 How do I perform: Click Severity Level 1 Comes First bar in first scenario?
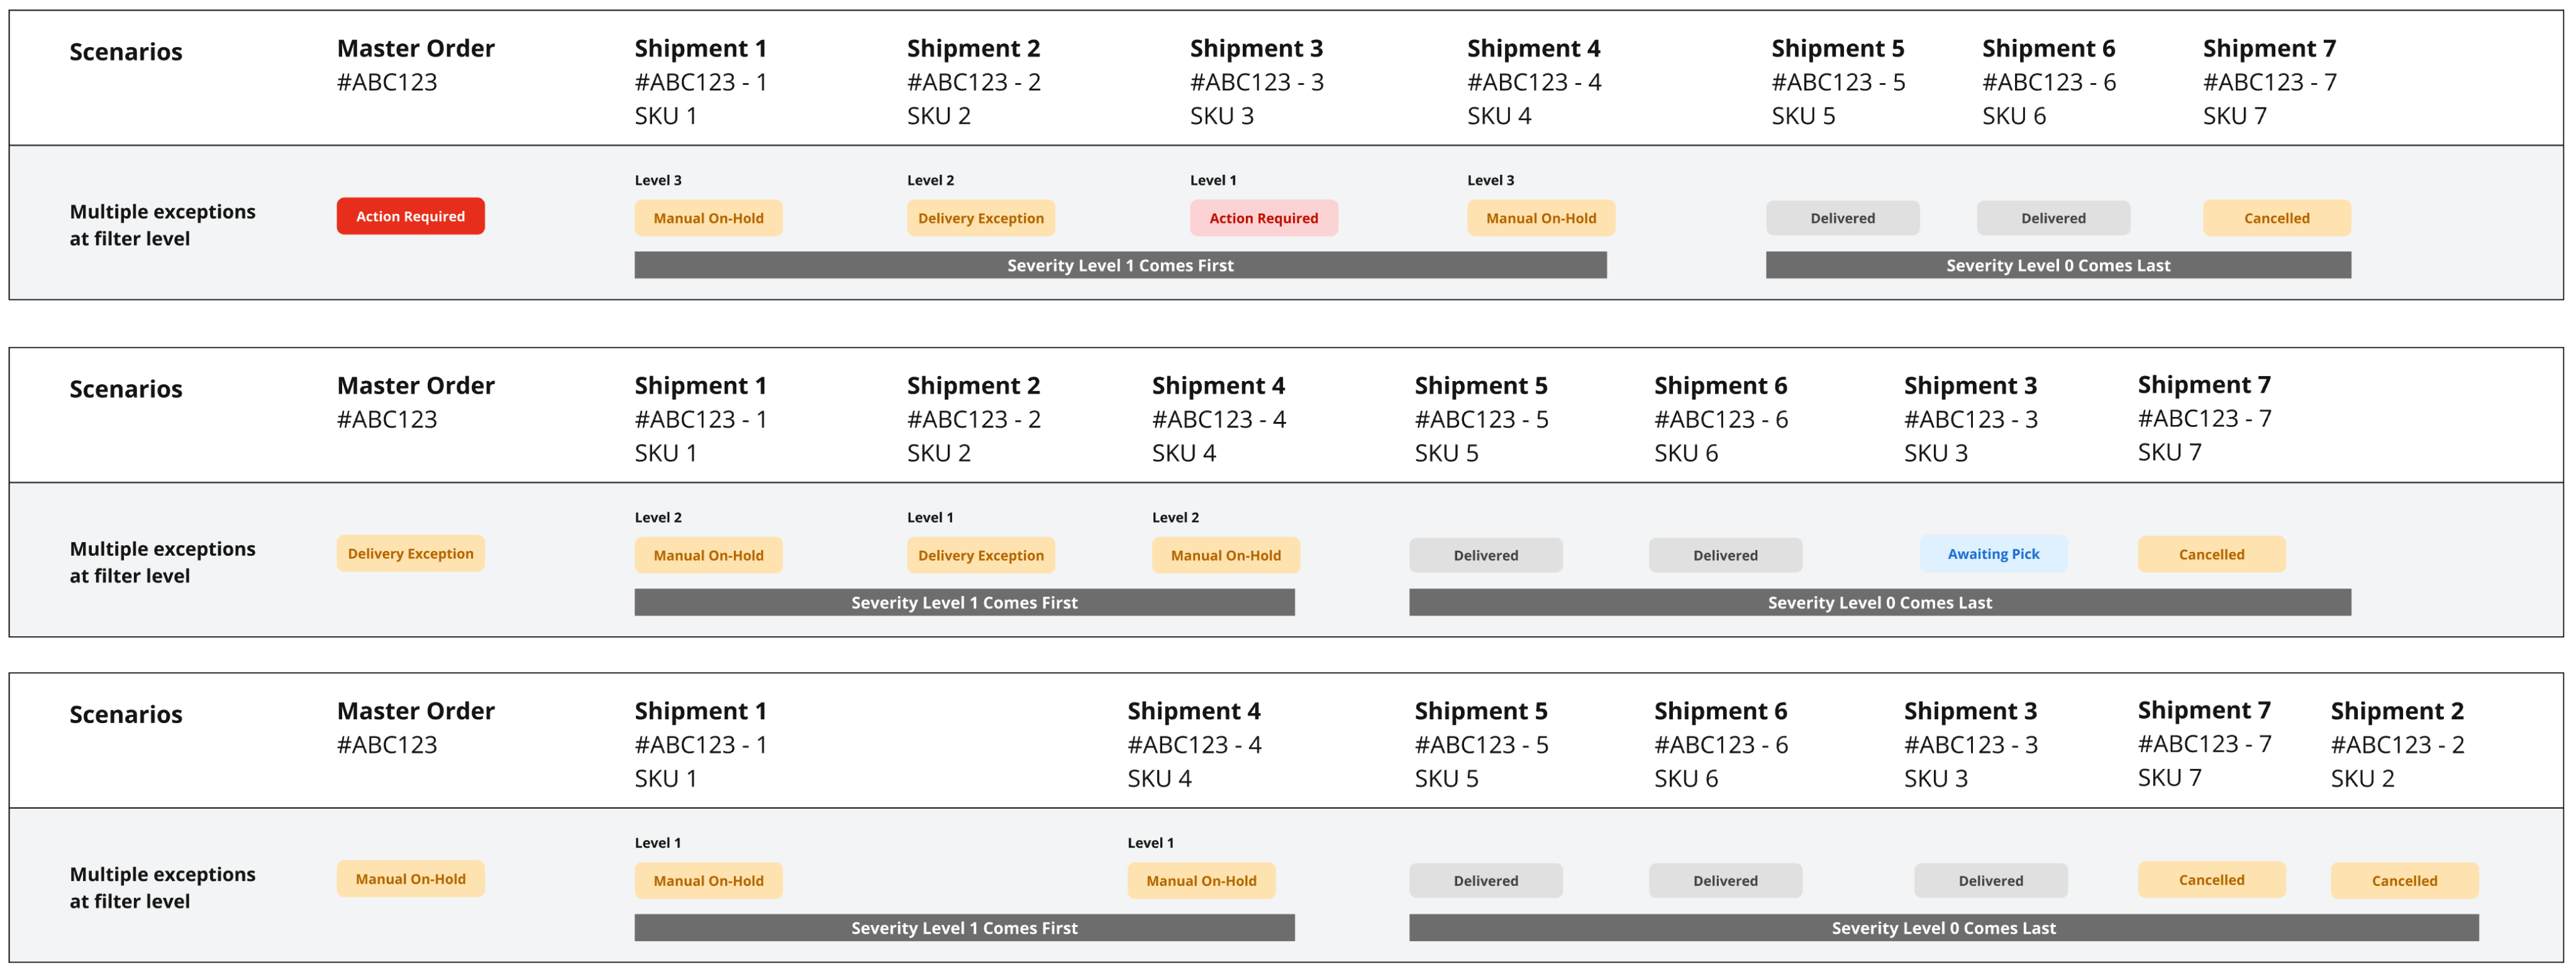coord(1120,265)
